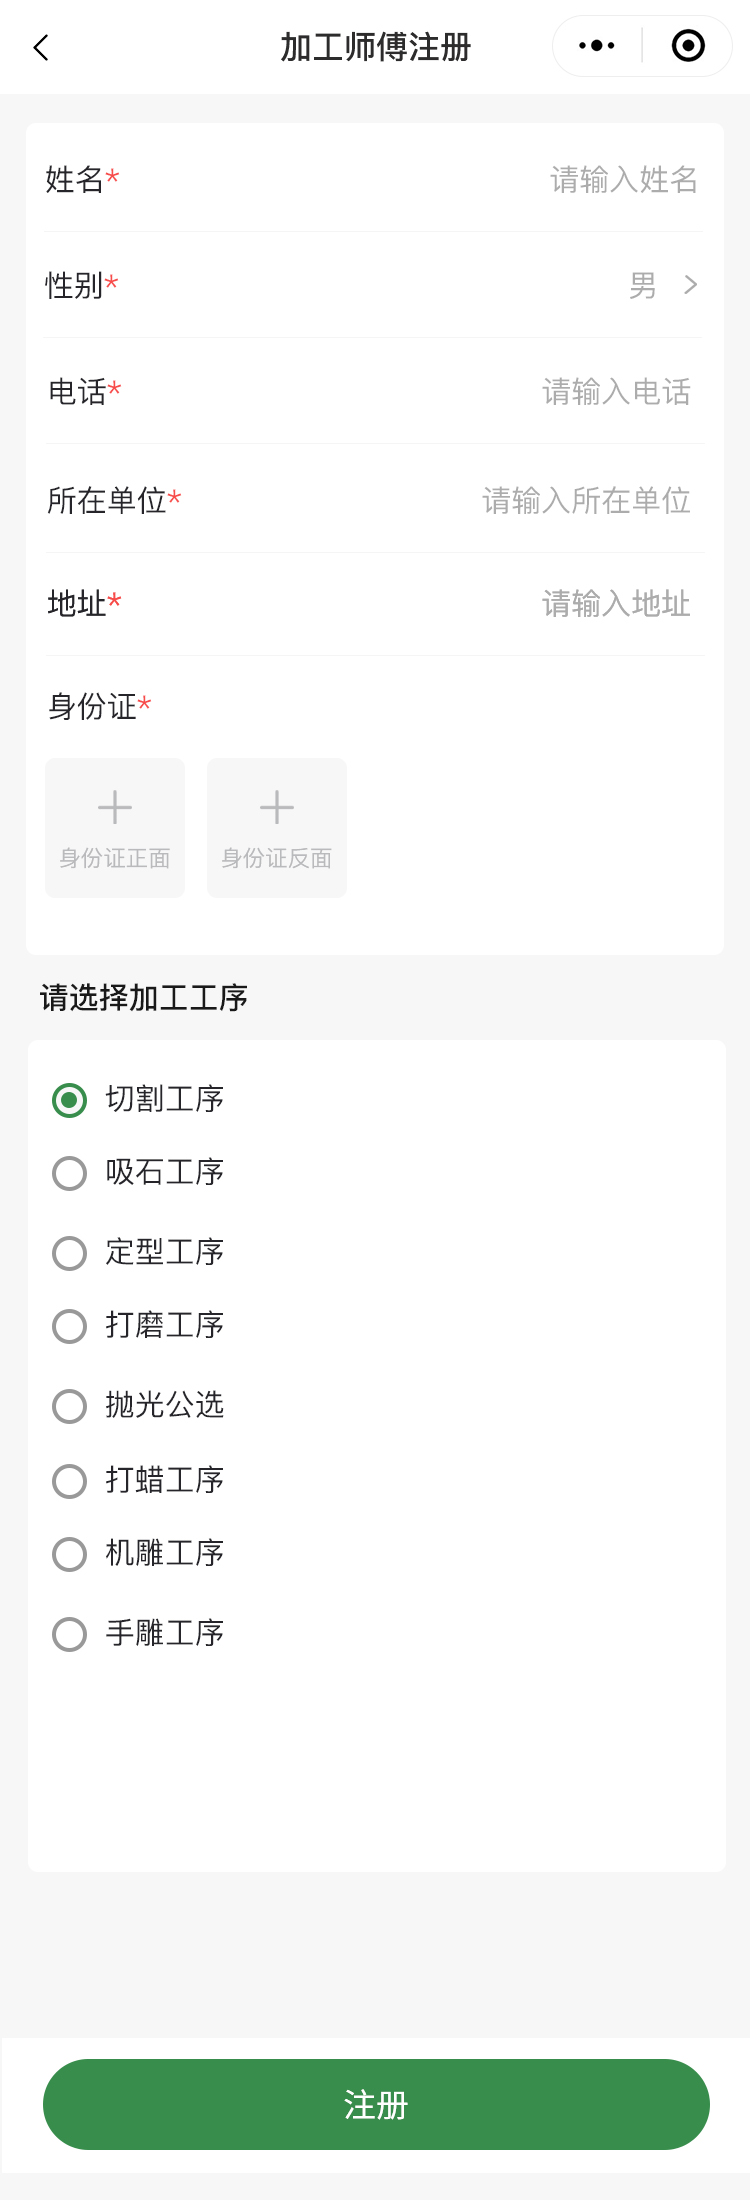Select the 手雕工序 option
The height and width of the screenshot is (2200, 750).
pos(69,1634)
